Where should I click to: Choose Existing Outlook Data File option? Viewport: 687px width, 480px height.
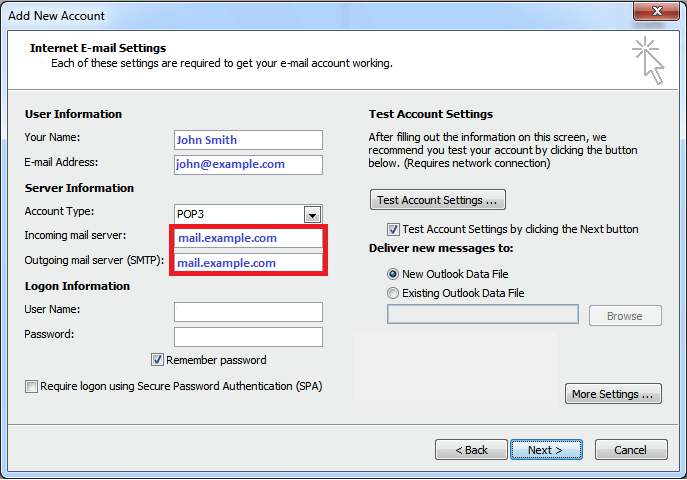click(x=393, y=293)
